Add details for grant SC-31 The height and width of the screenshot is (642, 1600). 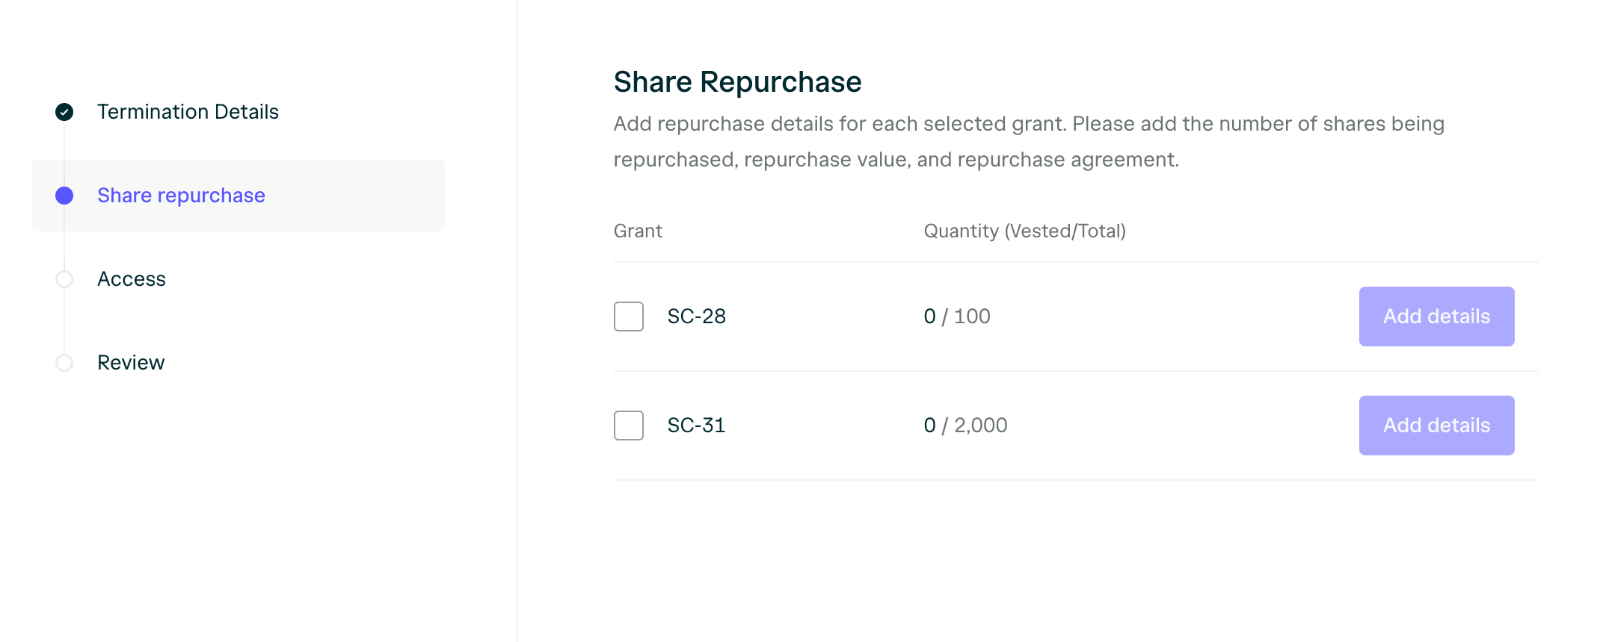[x=1436, y=426]
